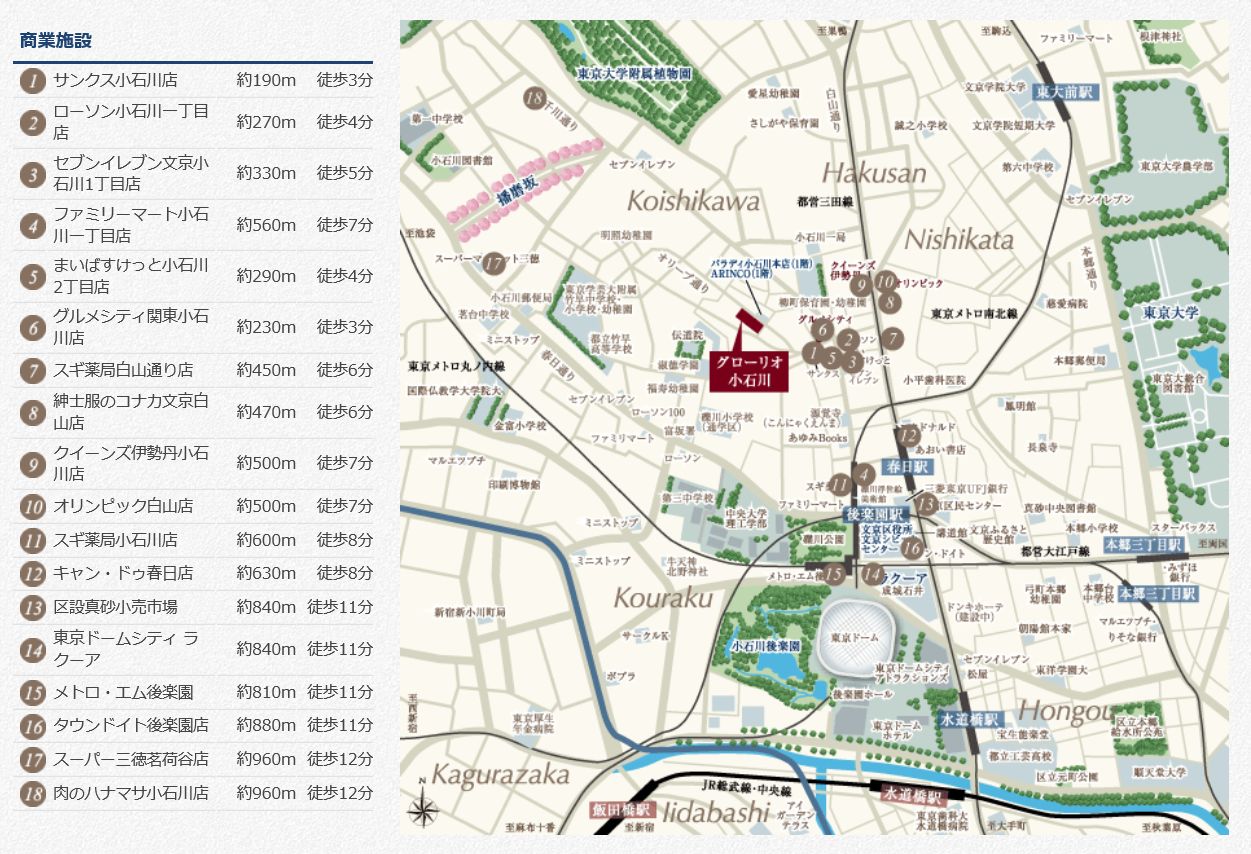The width and height of the screenshot is (1251, 854).
Task: Click the グローリオ小石川 property label on map
Action: [748, 370]
